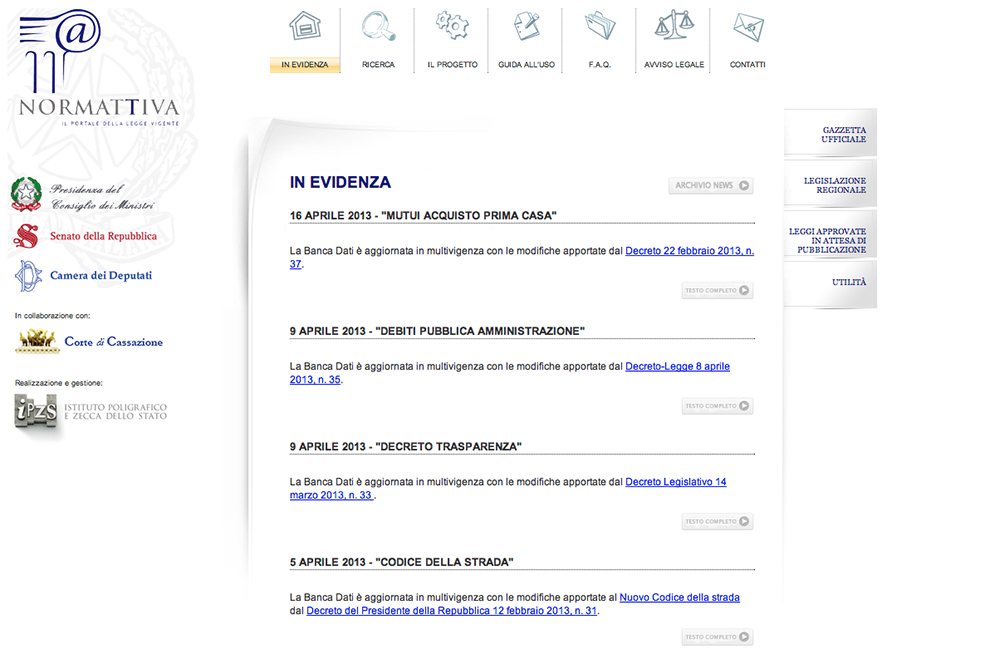Go to the Contatti menu label
The image size is (1000, 669).
point(747,64)
